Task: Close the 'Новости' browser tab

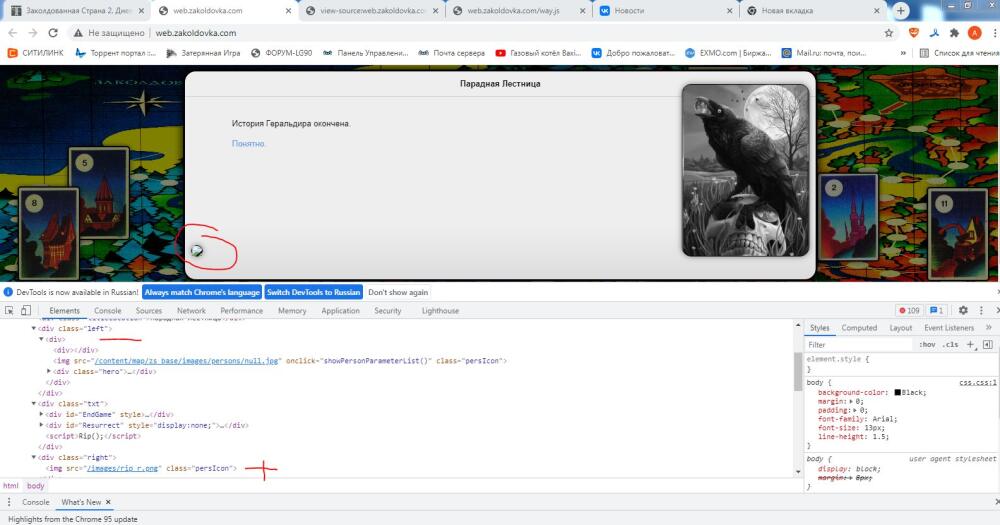Action: [x=730, y=11]
